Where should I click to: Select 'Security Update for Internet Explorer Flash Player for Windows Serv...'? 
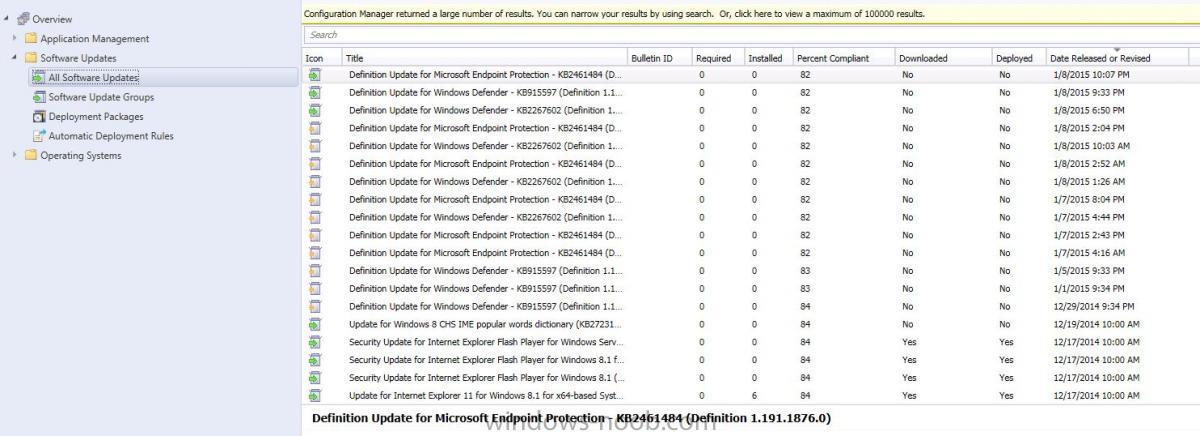(485, 342)
